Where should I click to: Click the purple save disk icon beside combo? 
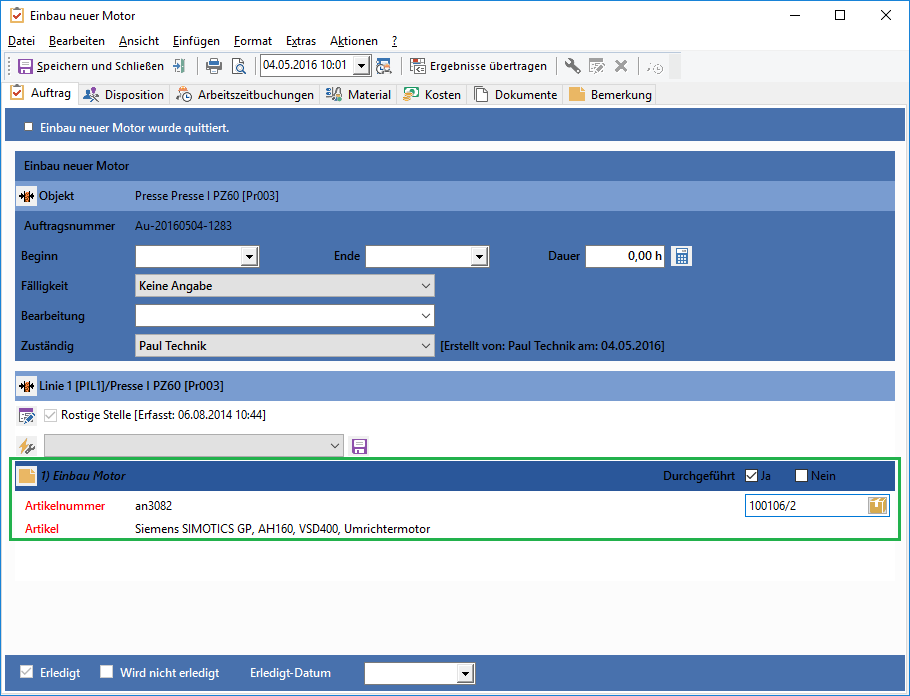[x=359, y=446]
